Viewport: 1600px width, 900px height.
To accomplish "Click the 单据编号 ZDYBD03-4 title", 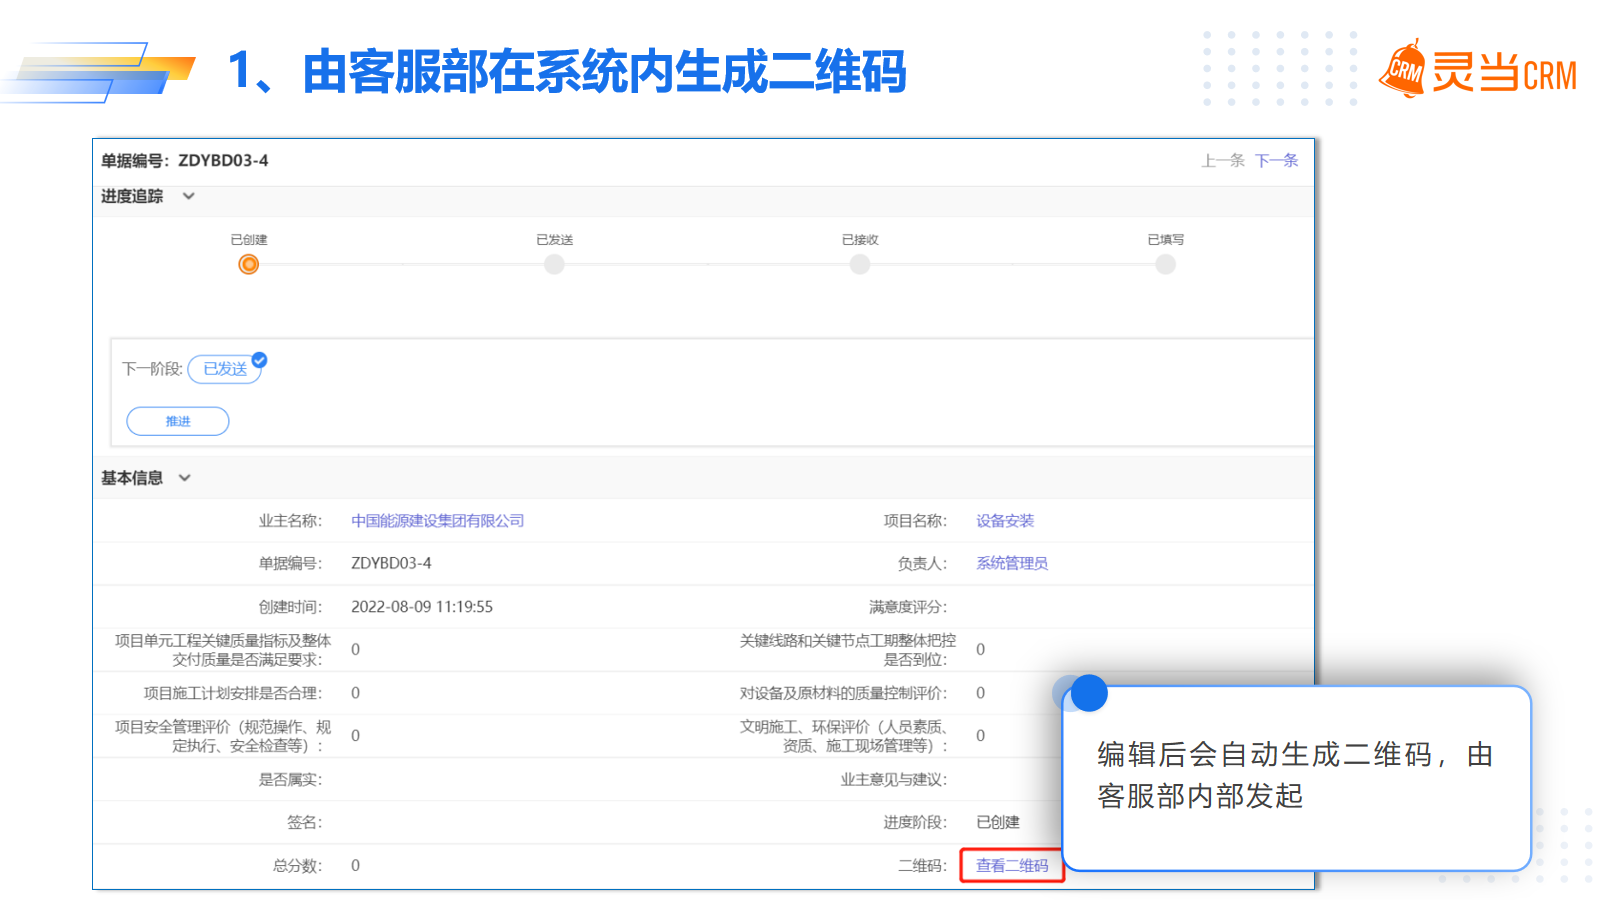I will tap(185, 160).
